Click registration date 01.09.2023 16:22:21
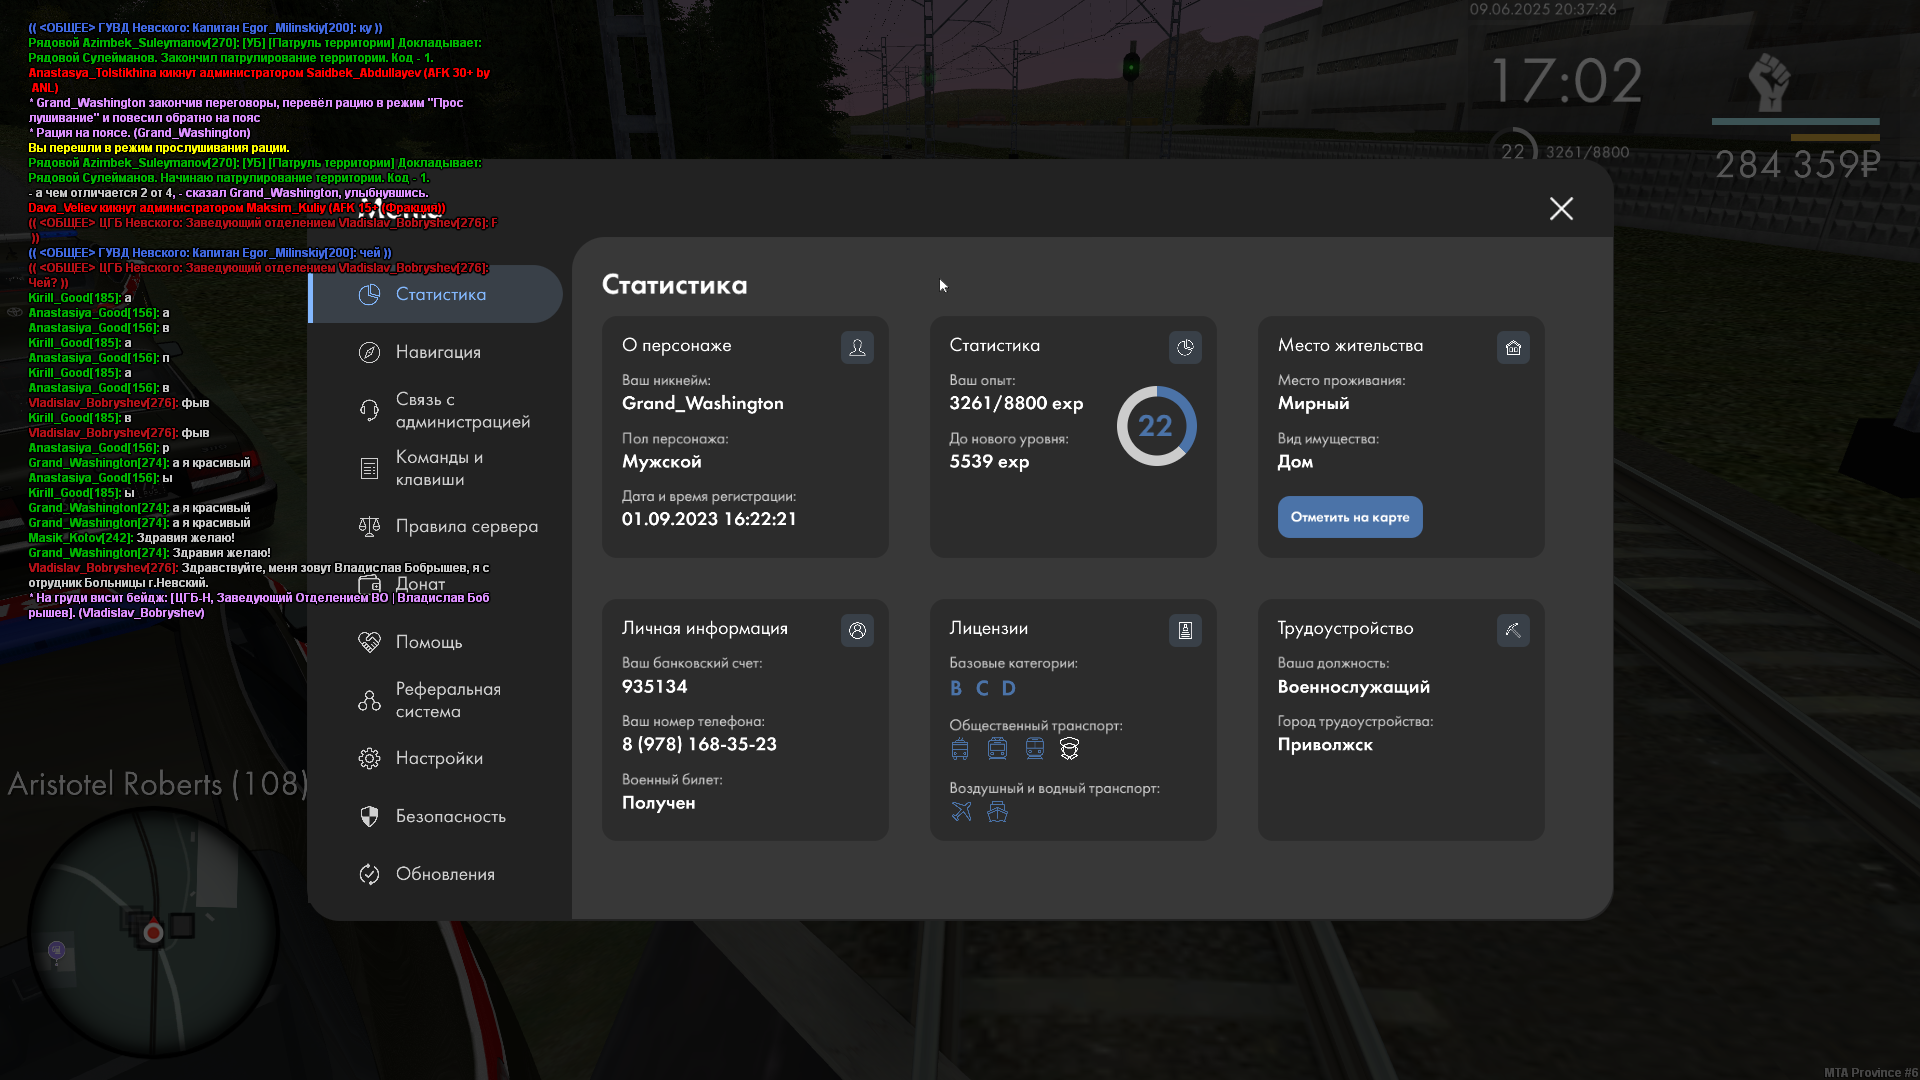 tap(709, 519)
